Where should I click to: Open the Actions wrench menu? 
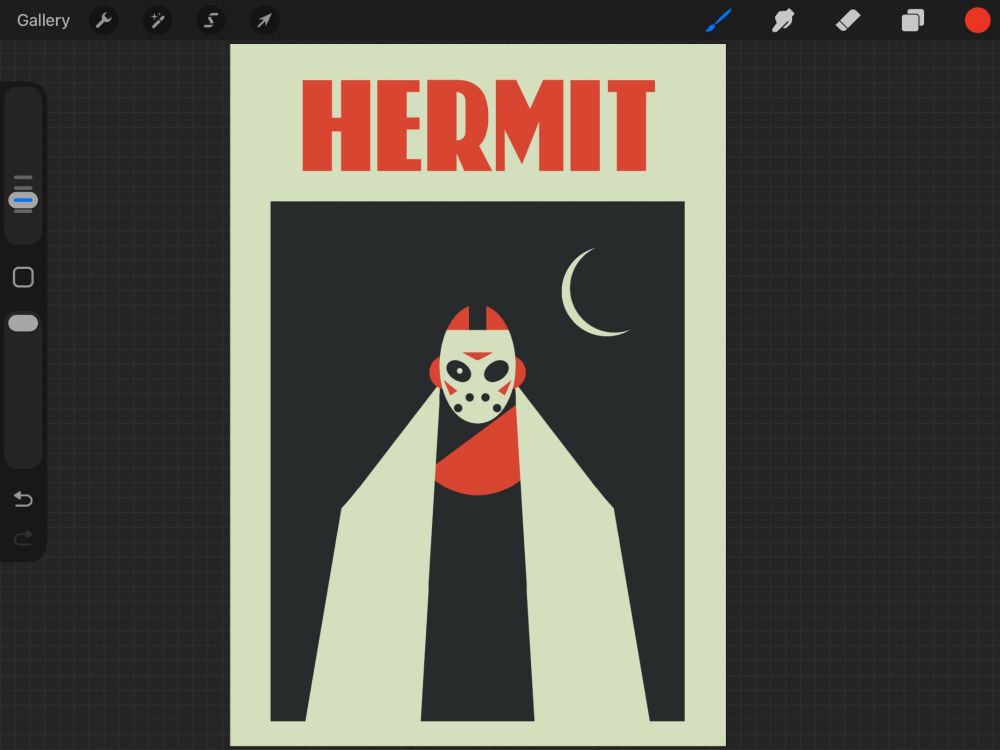point(103,20)
